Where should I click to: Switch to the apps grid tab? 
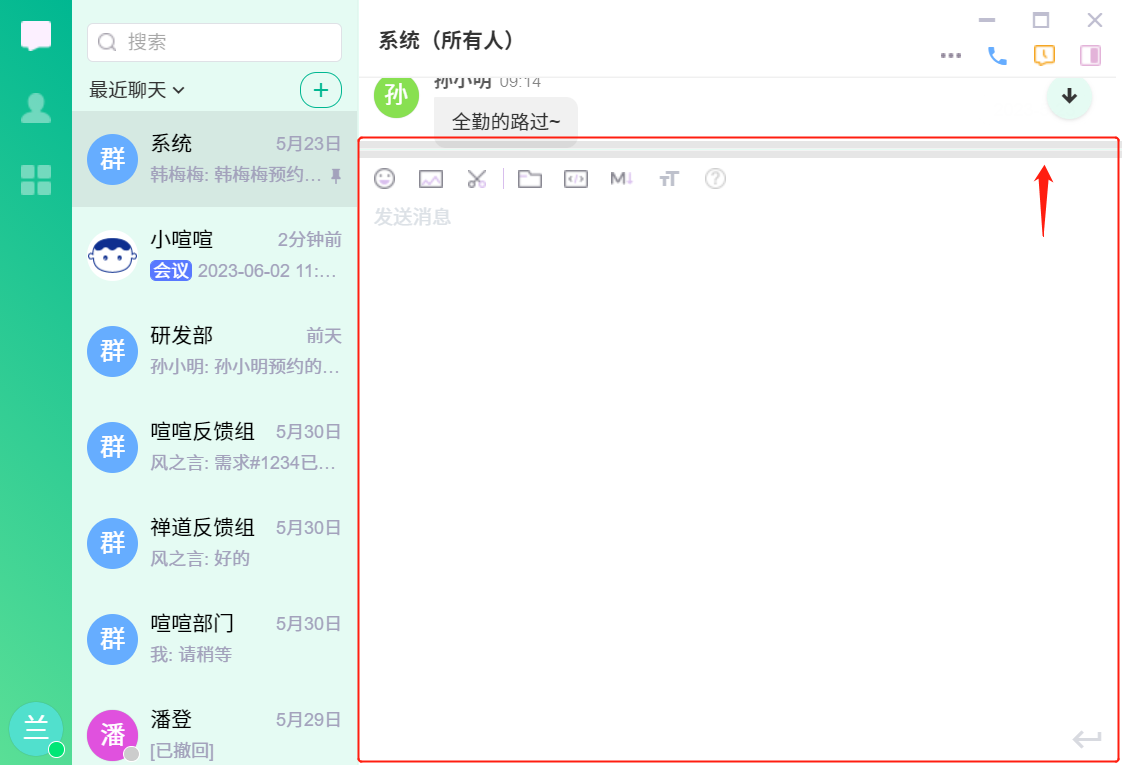coord(36,180)
